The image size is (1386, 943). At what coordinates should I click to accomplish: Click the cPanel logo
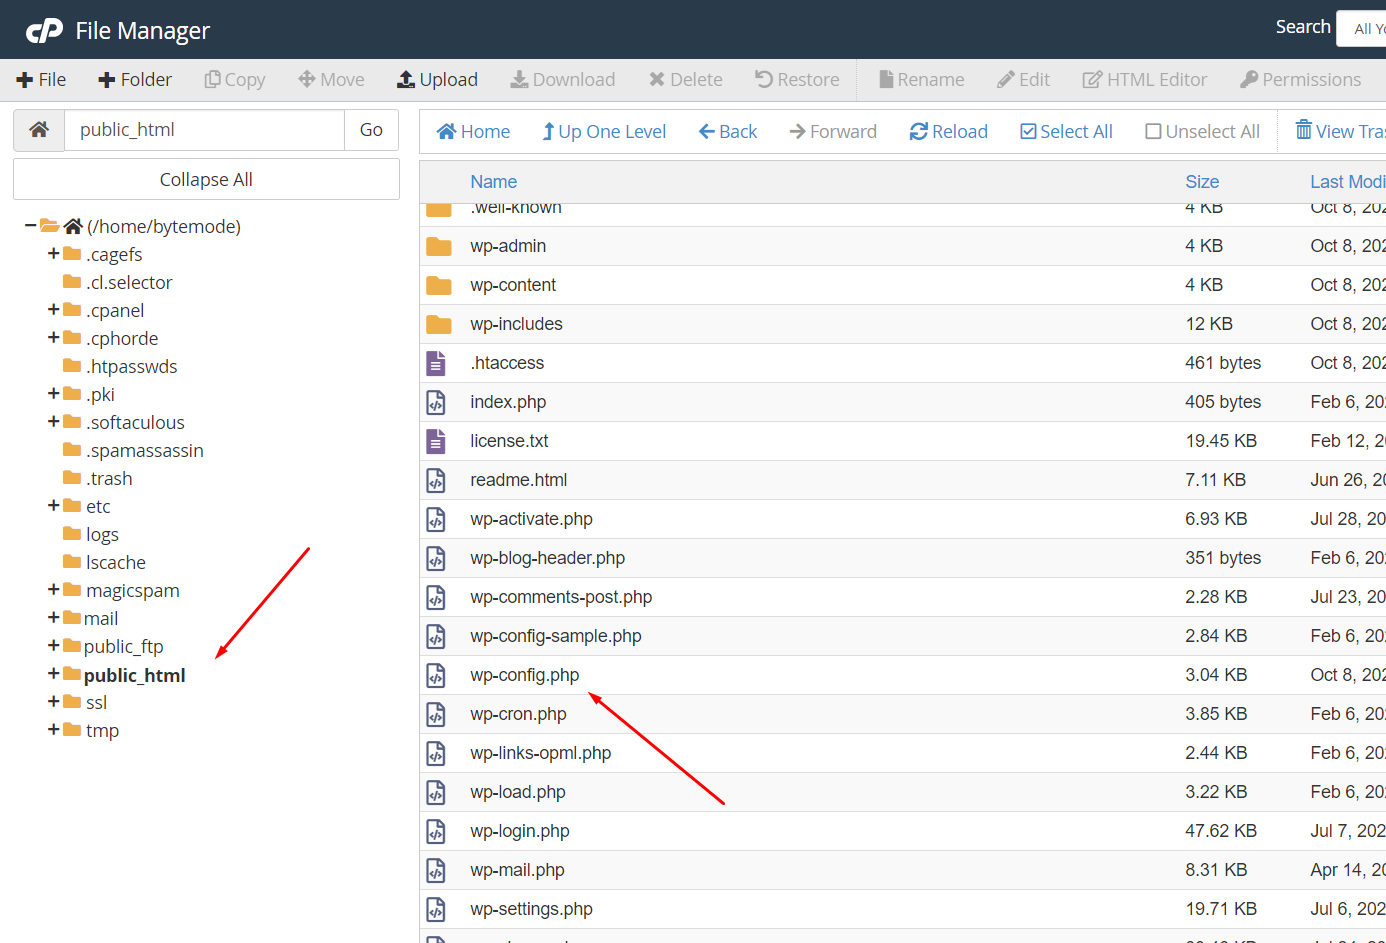coord(44,31)
